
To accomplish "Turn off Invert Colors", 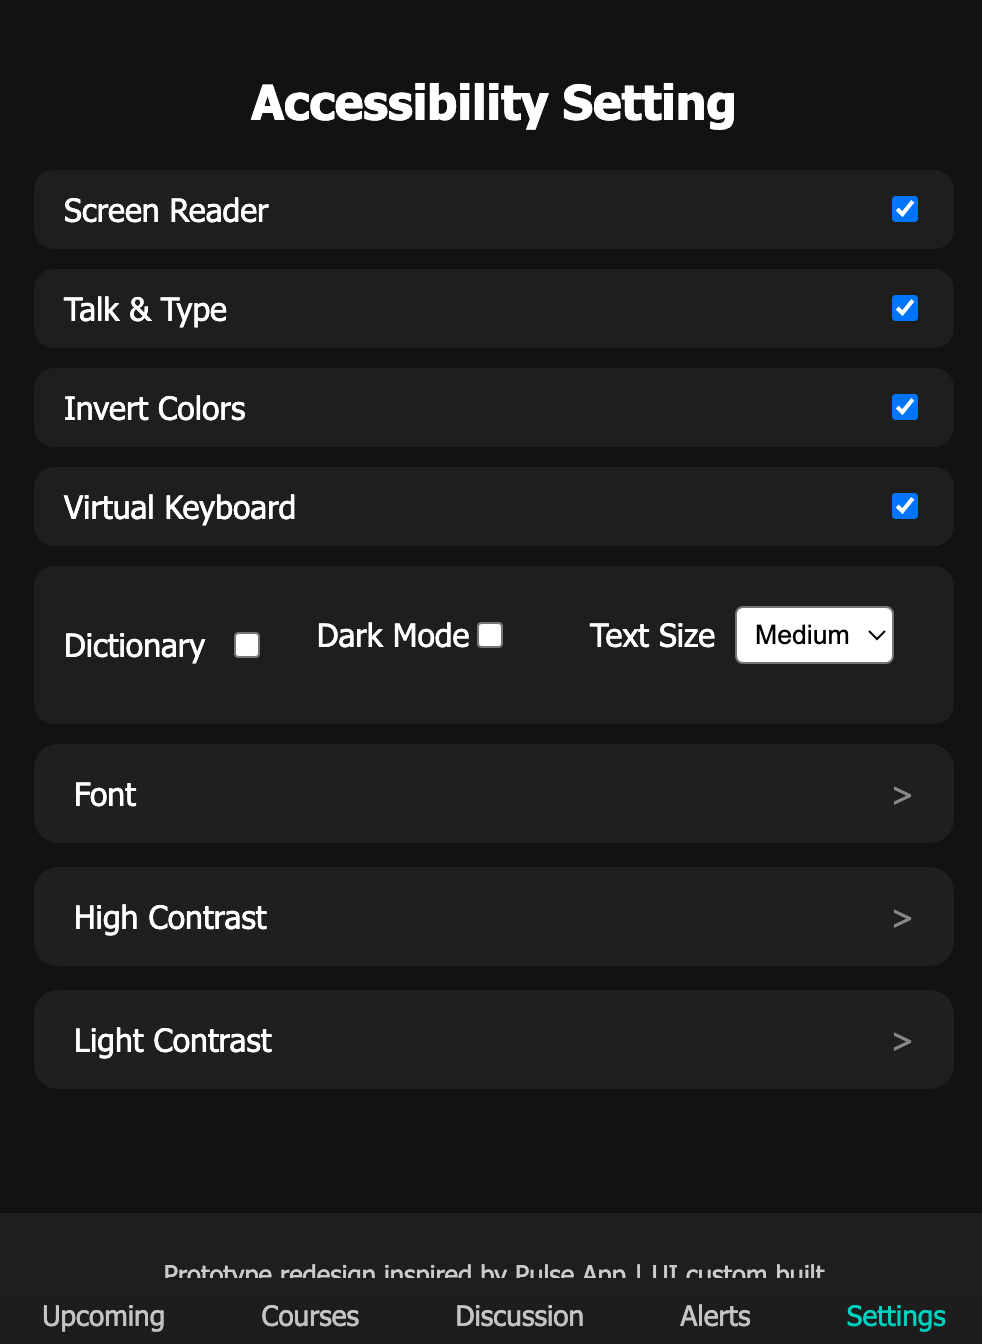I will pos(904,407).
